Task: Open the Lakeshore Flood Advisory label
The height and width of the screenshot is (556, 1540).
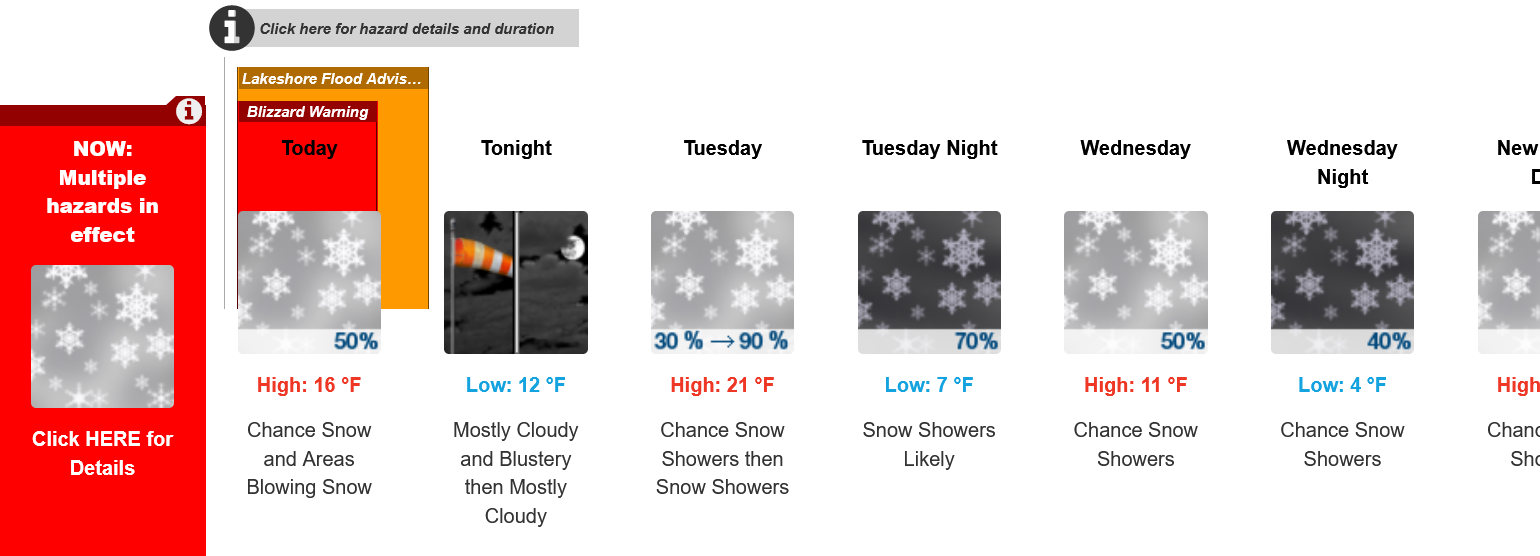Action: 332,79
